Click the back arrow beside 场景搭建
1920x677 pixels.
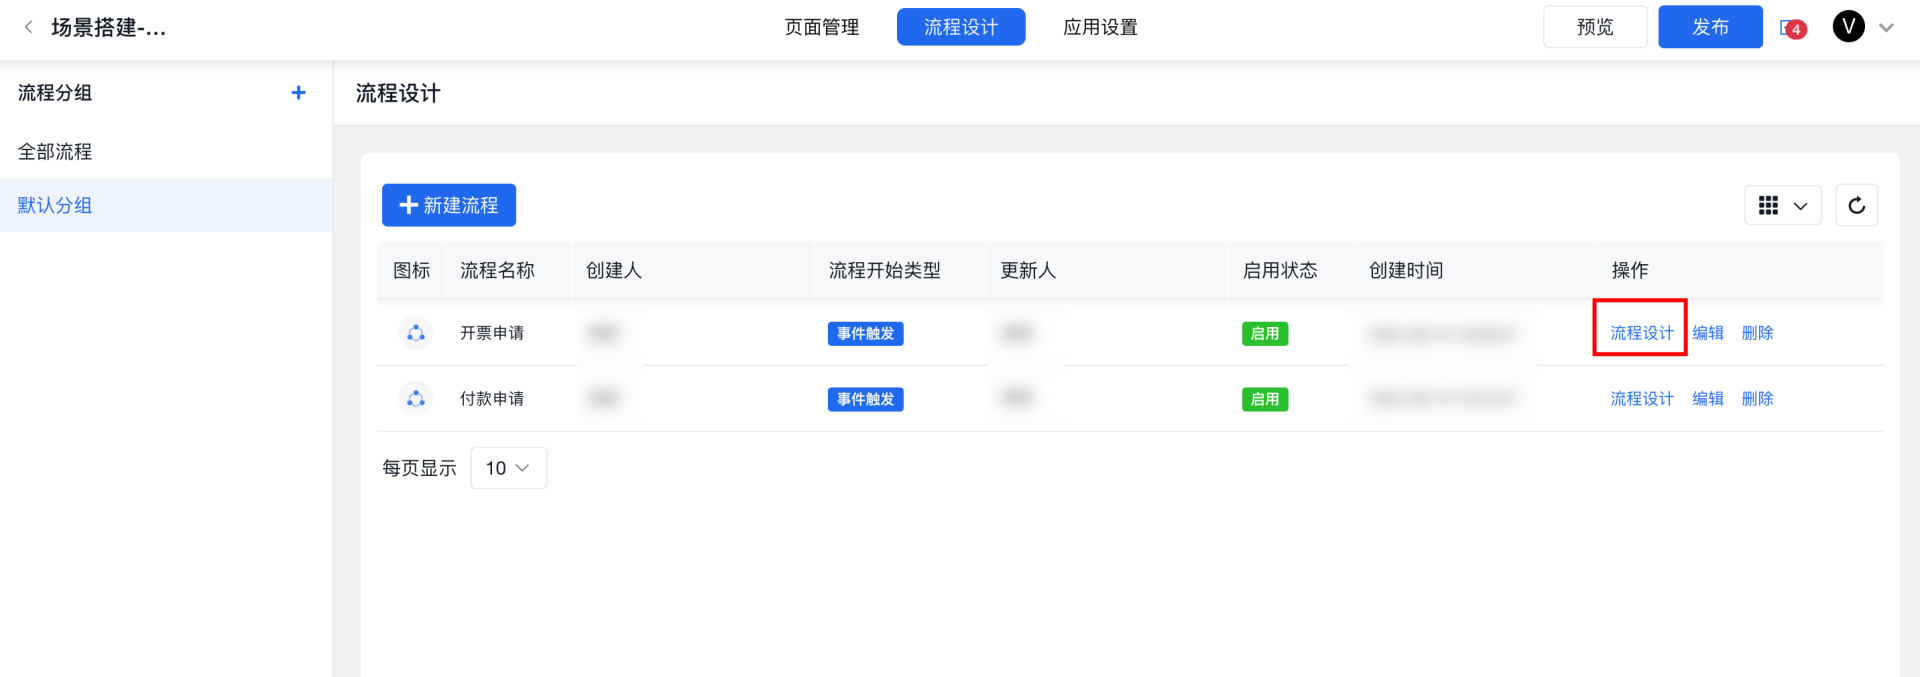click(28, 27)
